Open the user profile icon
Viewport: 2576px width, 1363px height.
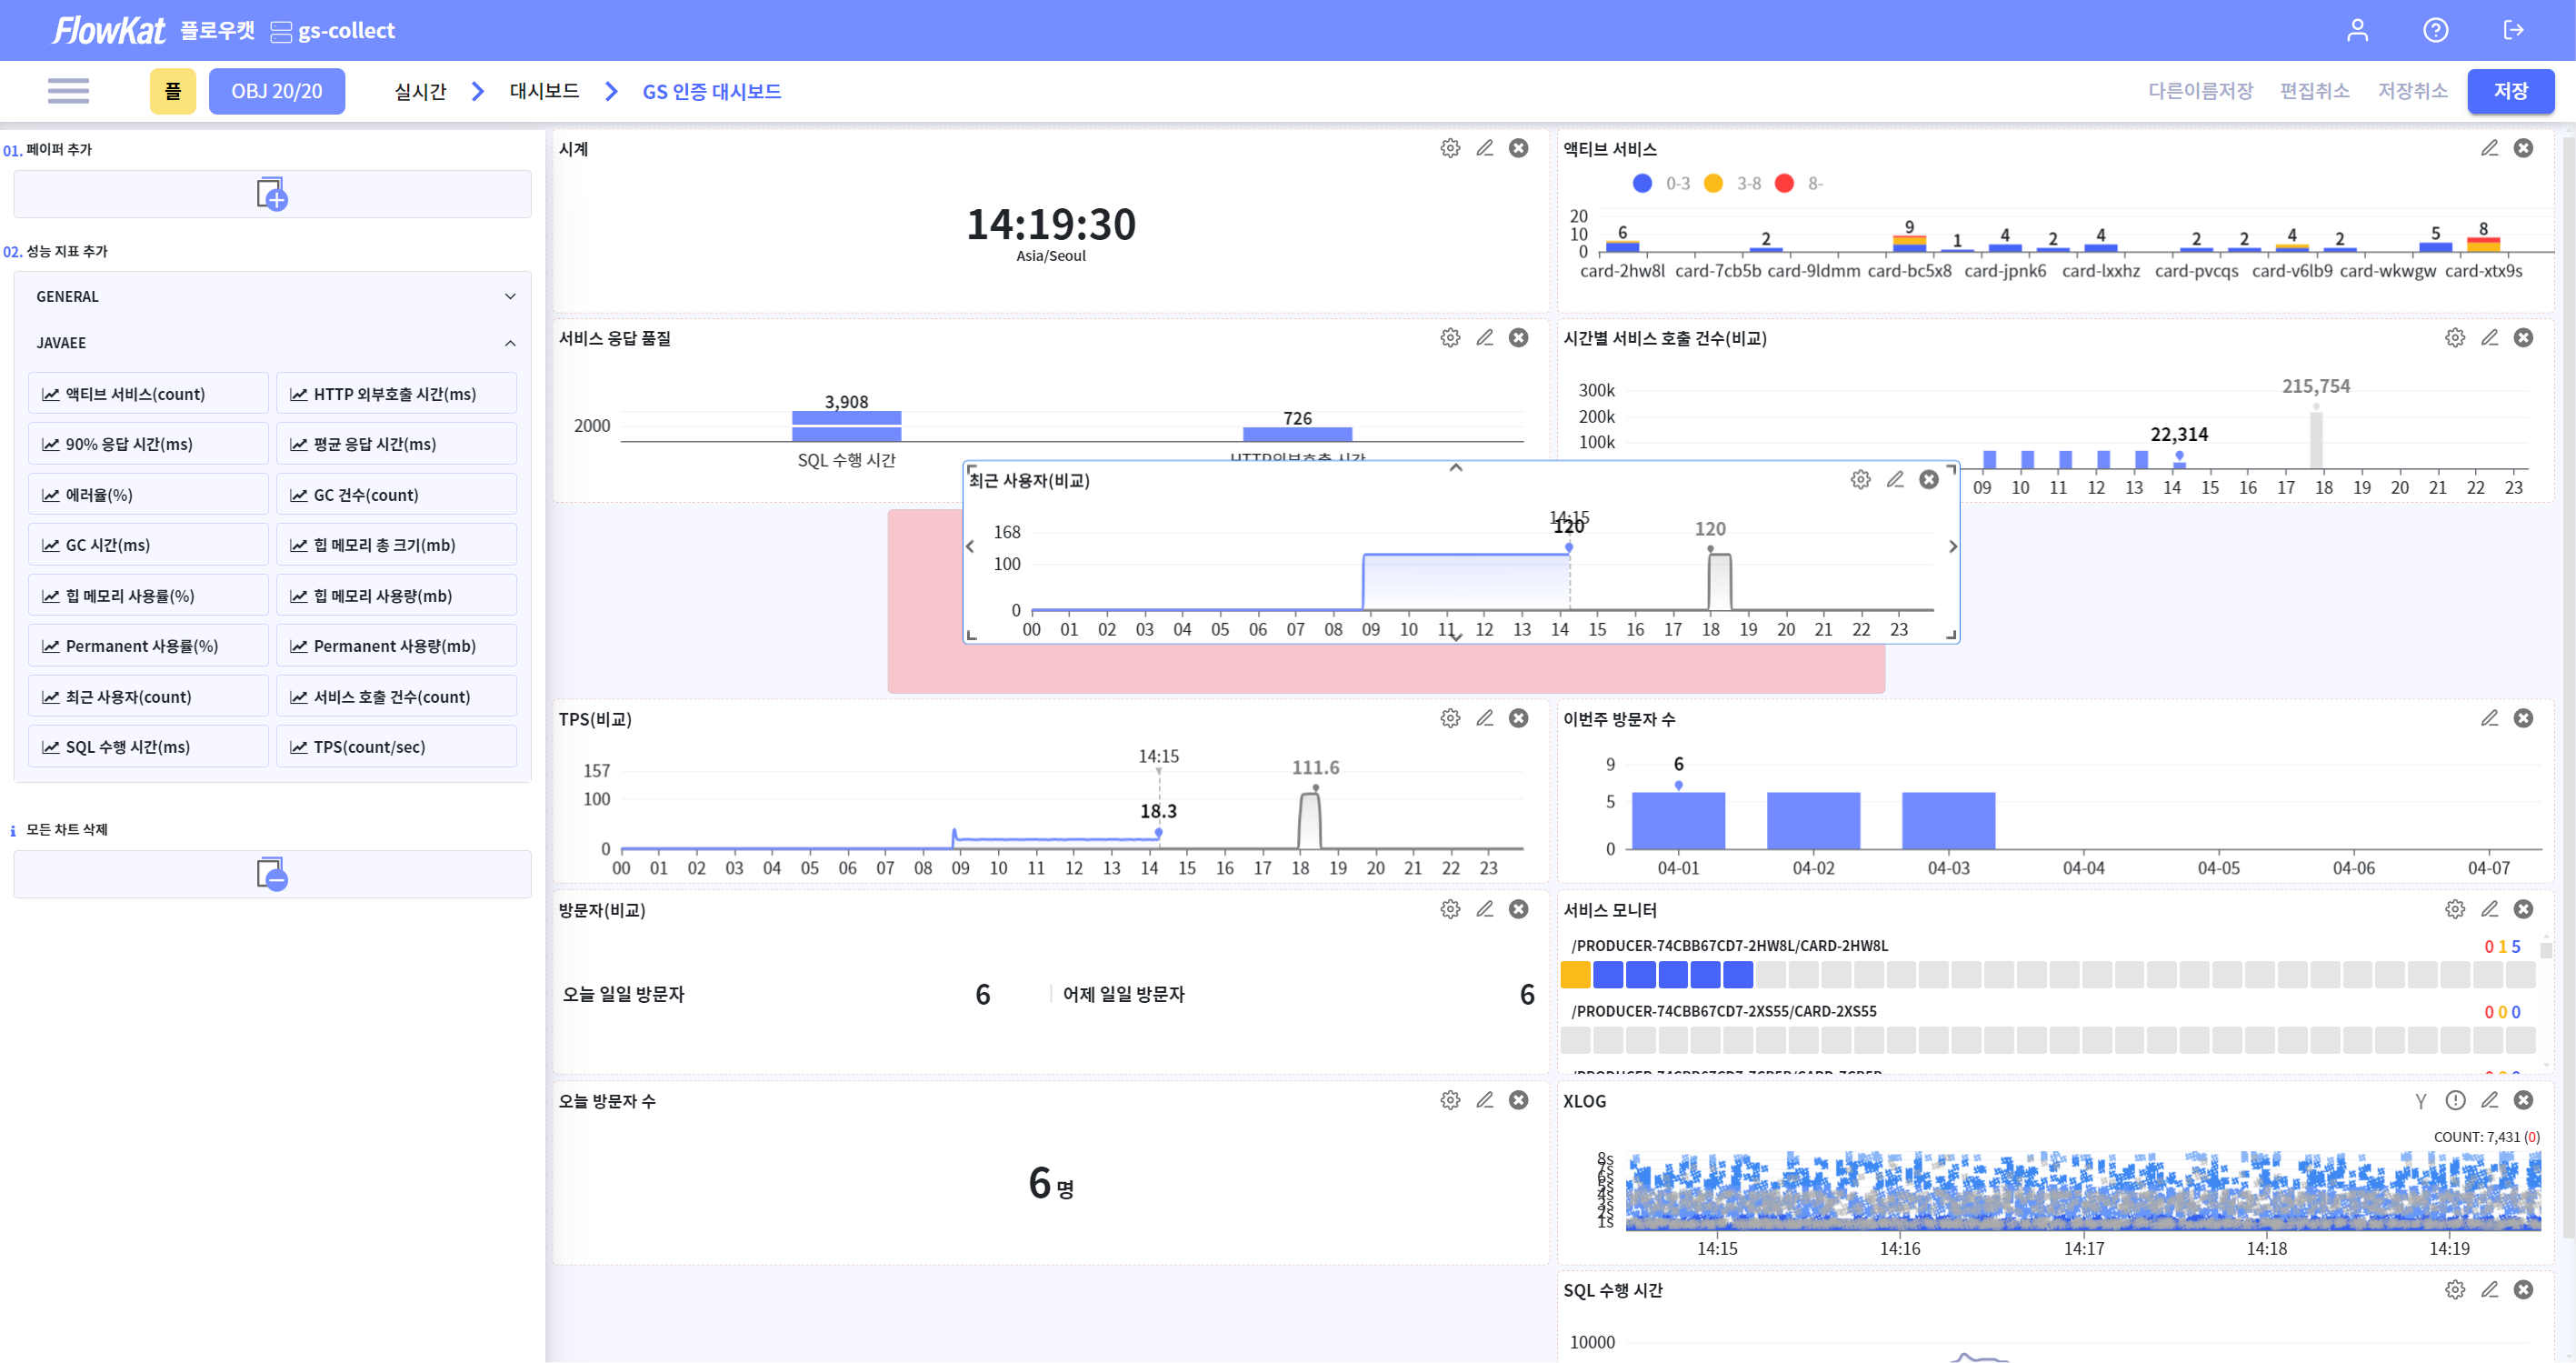coord(2357,30)
